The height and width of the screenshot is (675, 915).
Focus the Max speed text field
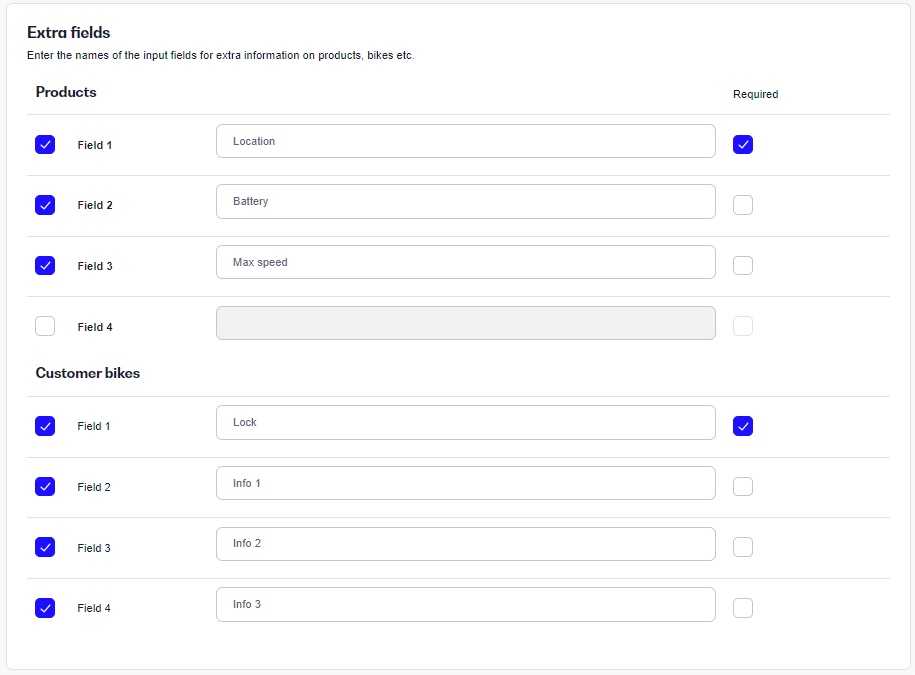coord(466,262)
